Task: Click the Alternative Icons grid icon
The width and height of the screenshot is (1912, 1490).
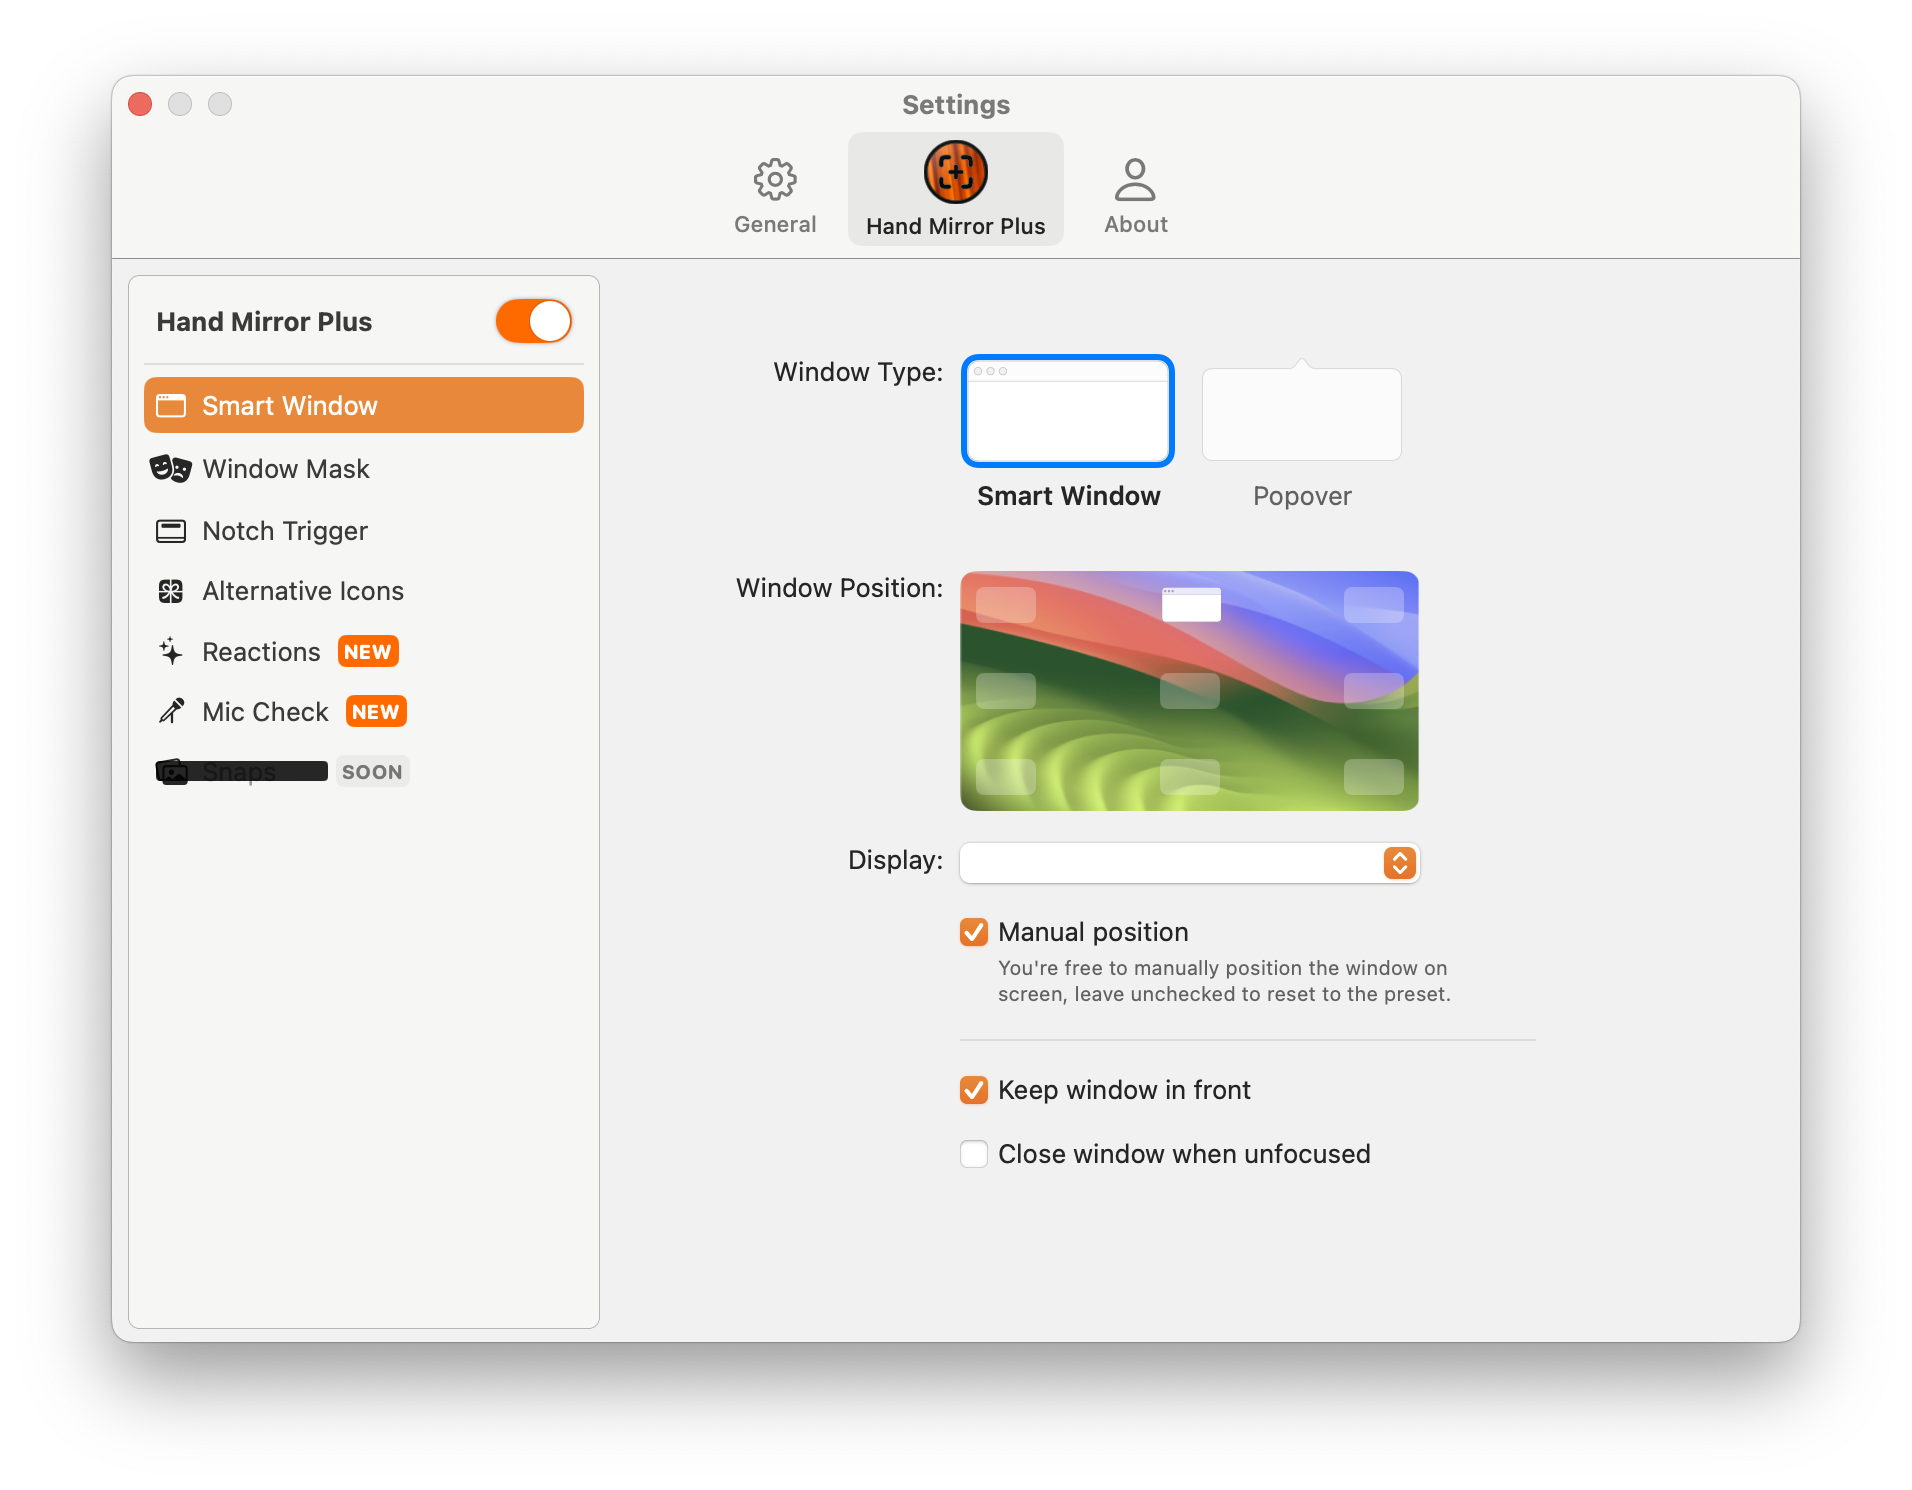Action: [x=171, y=591]
